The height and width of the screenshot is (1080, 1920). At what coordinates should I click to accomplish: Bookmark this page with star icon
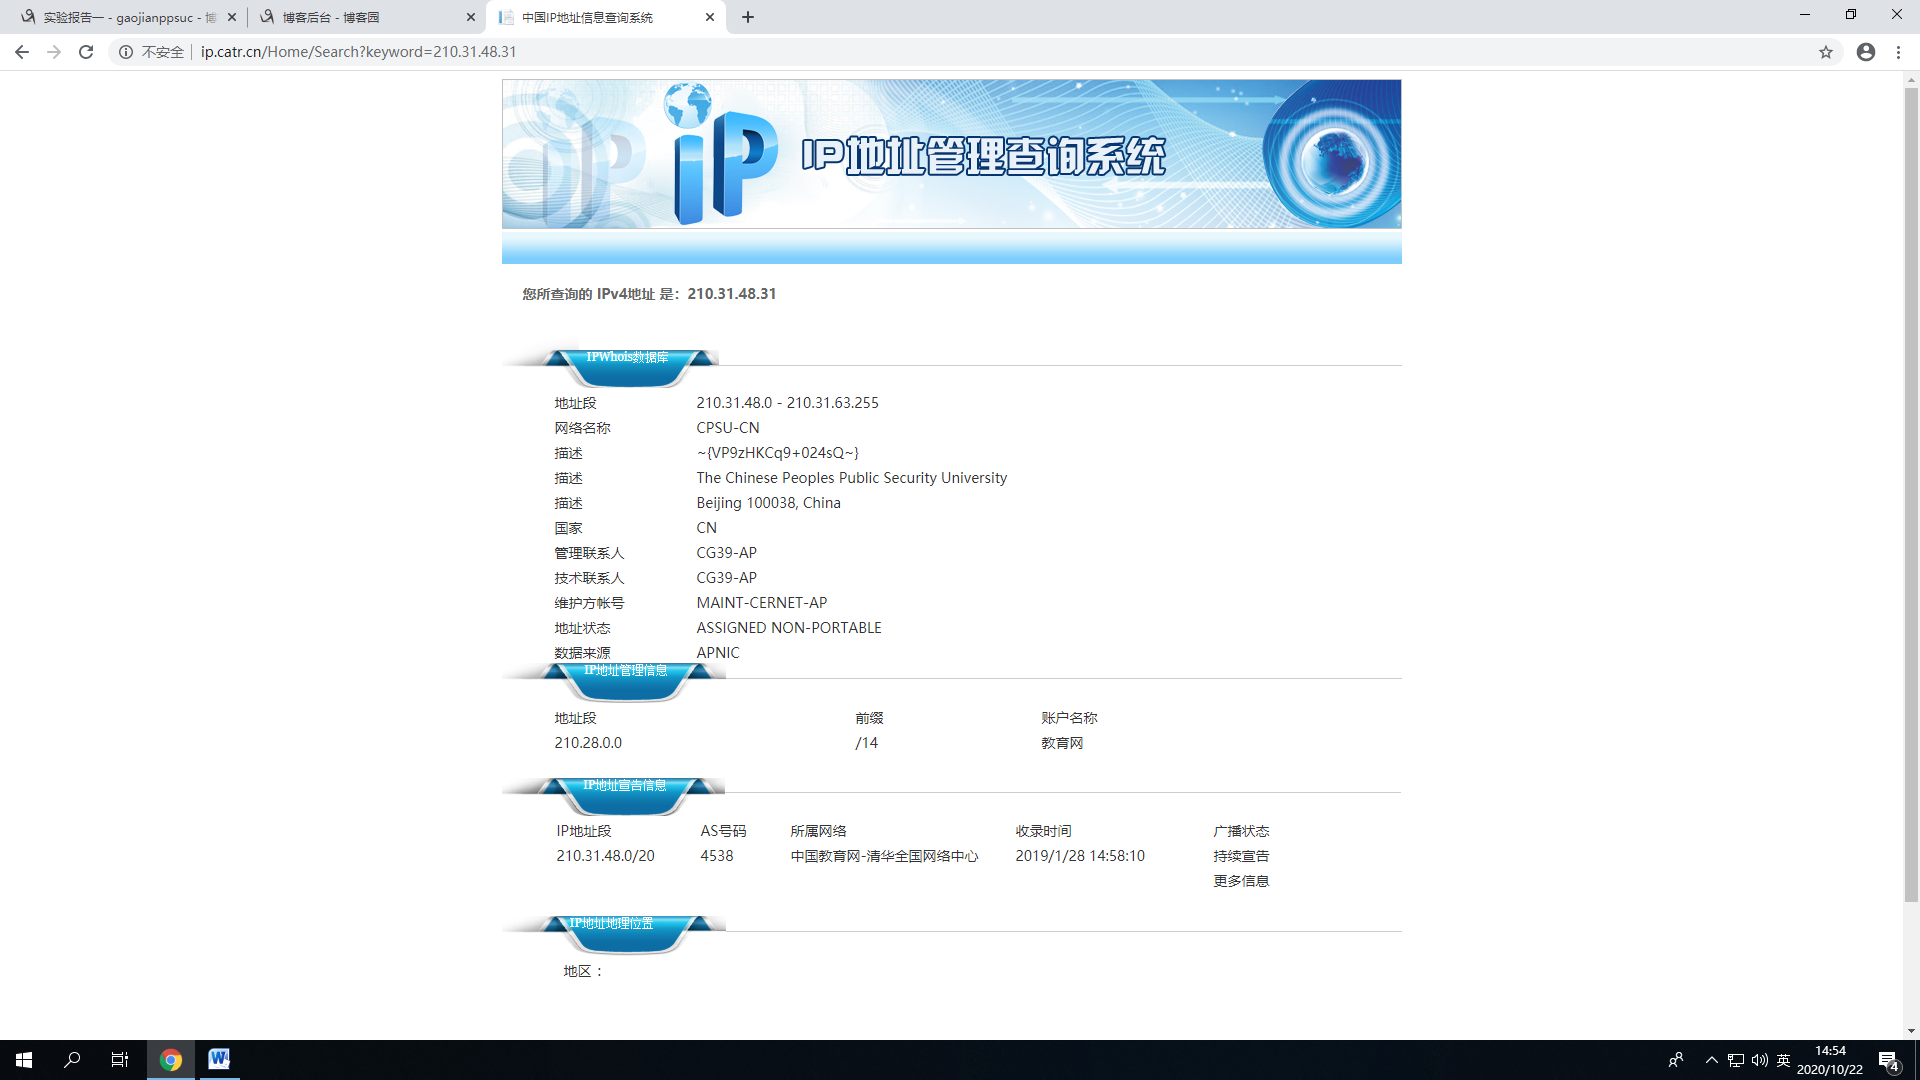pyautogui.click(x=1826, y=52)
